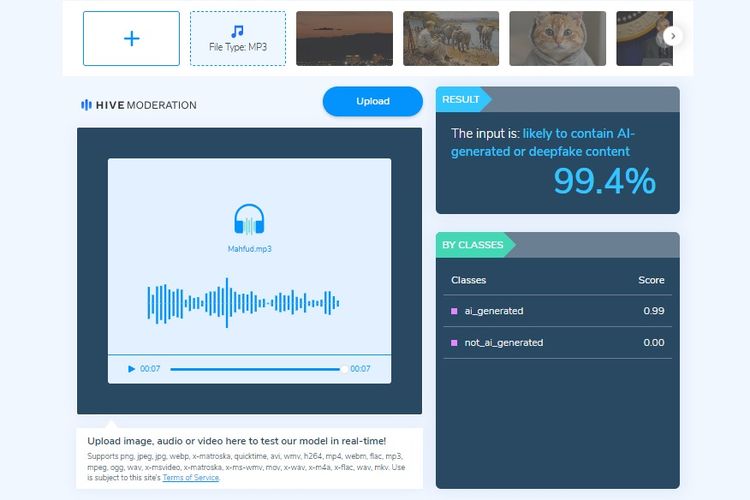
Task: Select the orange cat sample thumbnail
Action: point(557,39)
